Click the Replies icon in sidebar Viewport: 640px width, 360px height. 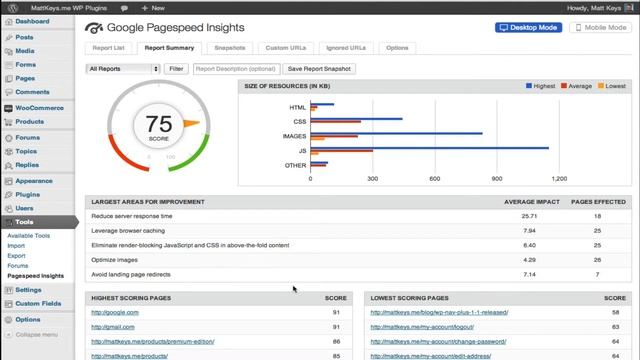[x=9, y=166]
